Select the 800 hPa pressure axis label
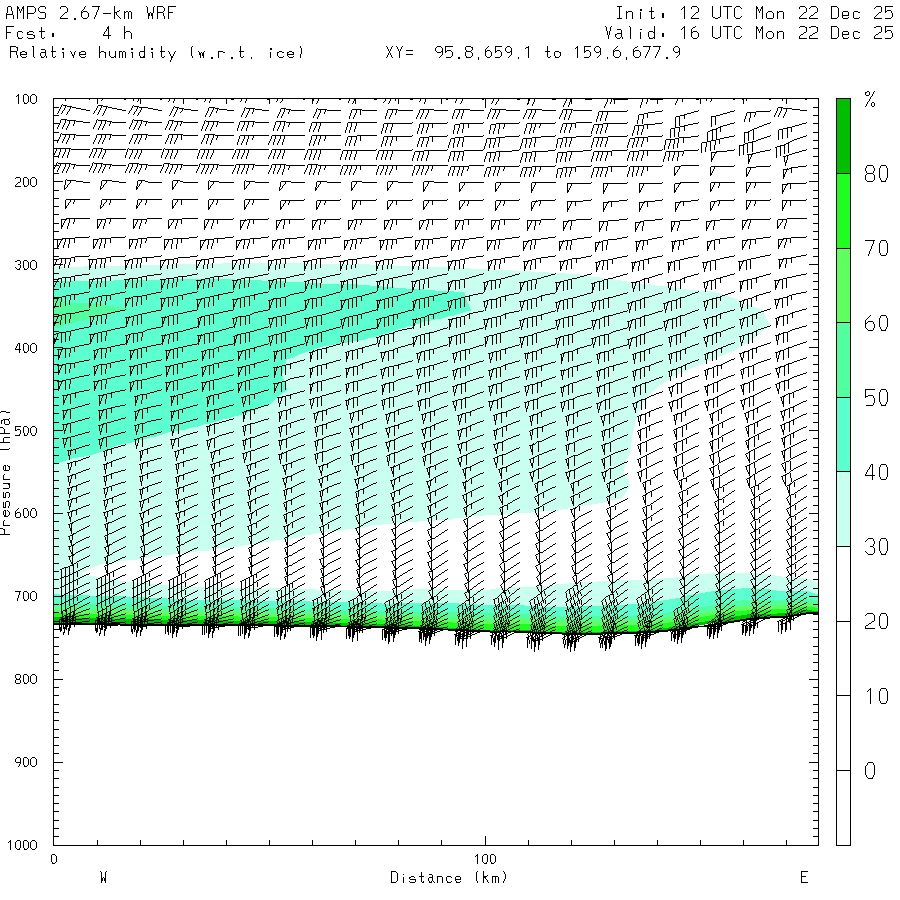The height and width of the screenshot is (900, 900). click(x=26, y=679)
